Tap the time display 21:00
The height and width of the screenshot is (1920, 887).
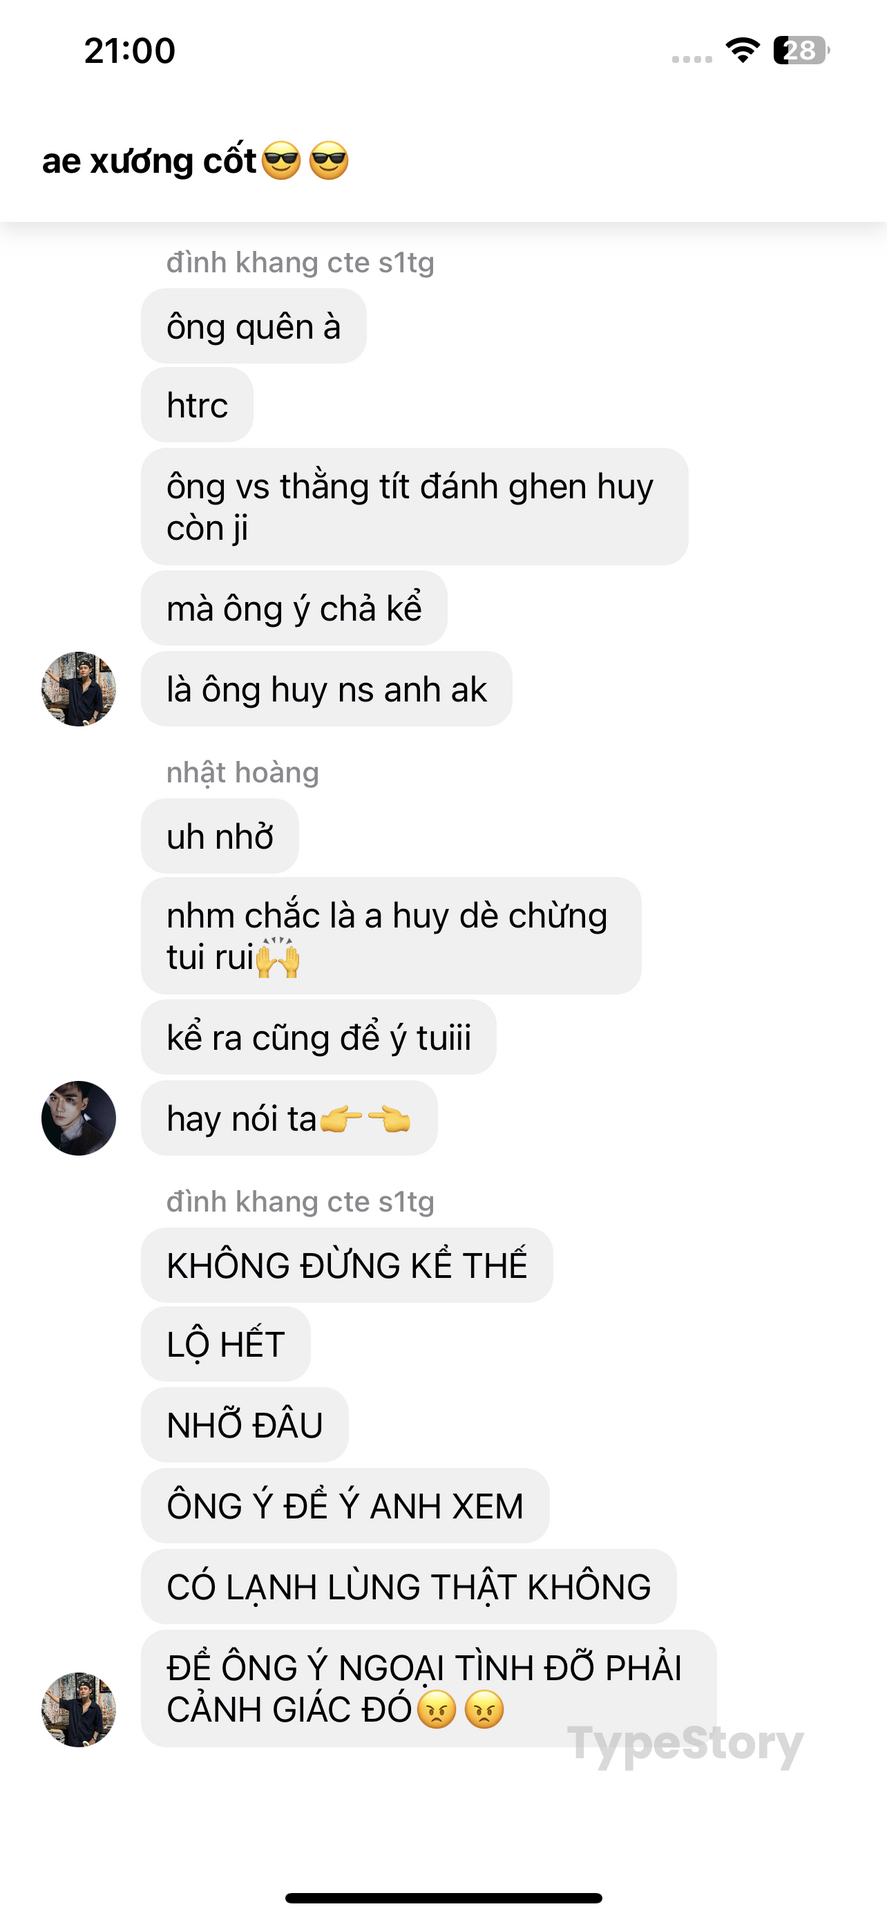coord(130,51)
